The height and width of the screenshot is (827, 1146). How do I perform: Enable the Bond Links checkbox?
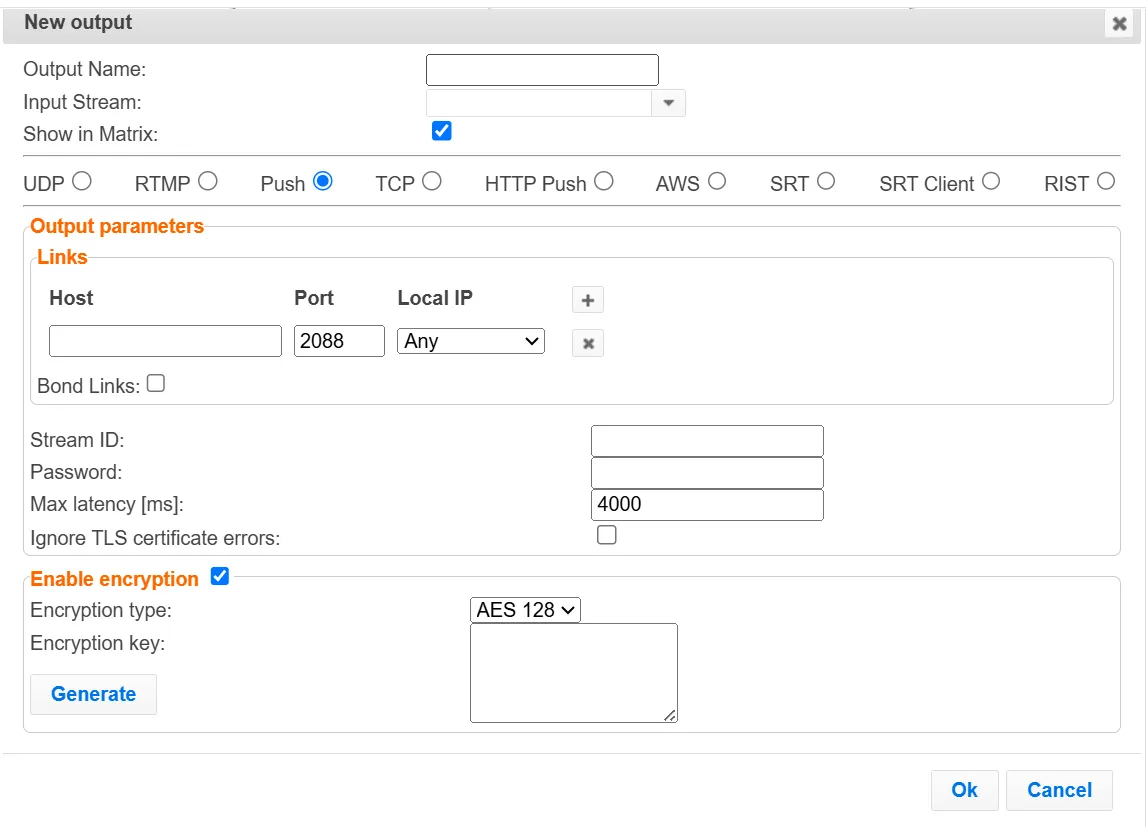point(156,384)
